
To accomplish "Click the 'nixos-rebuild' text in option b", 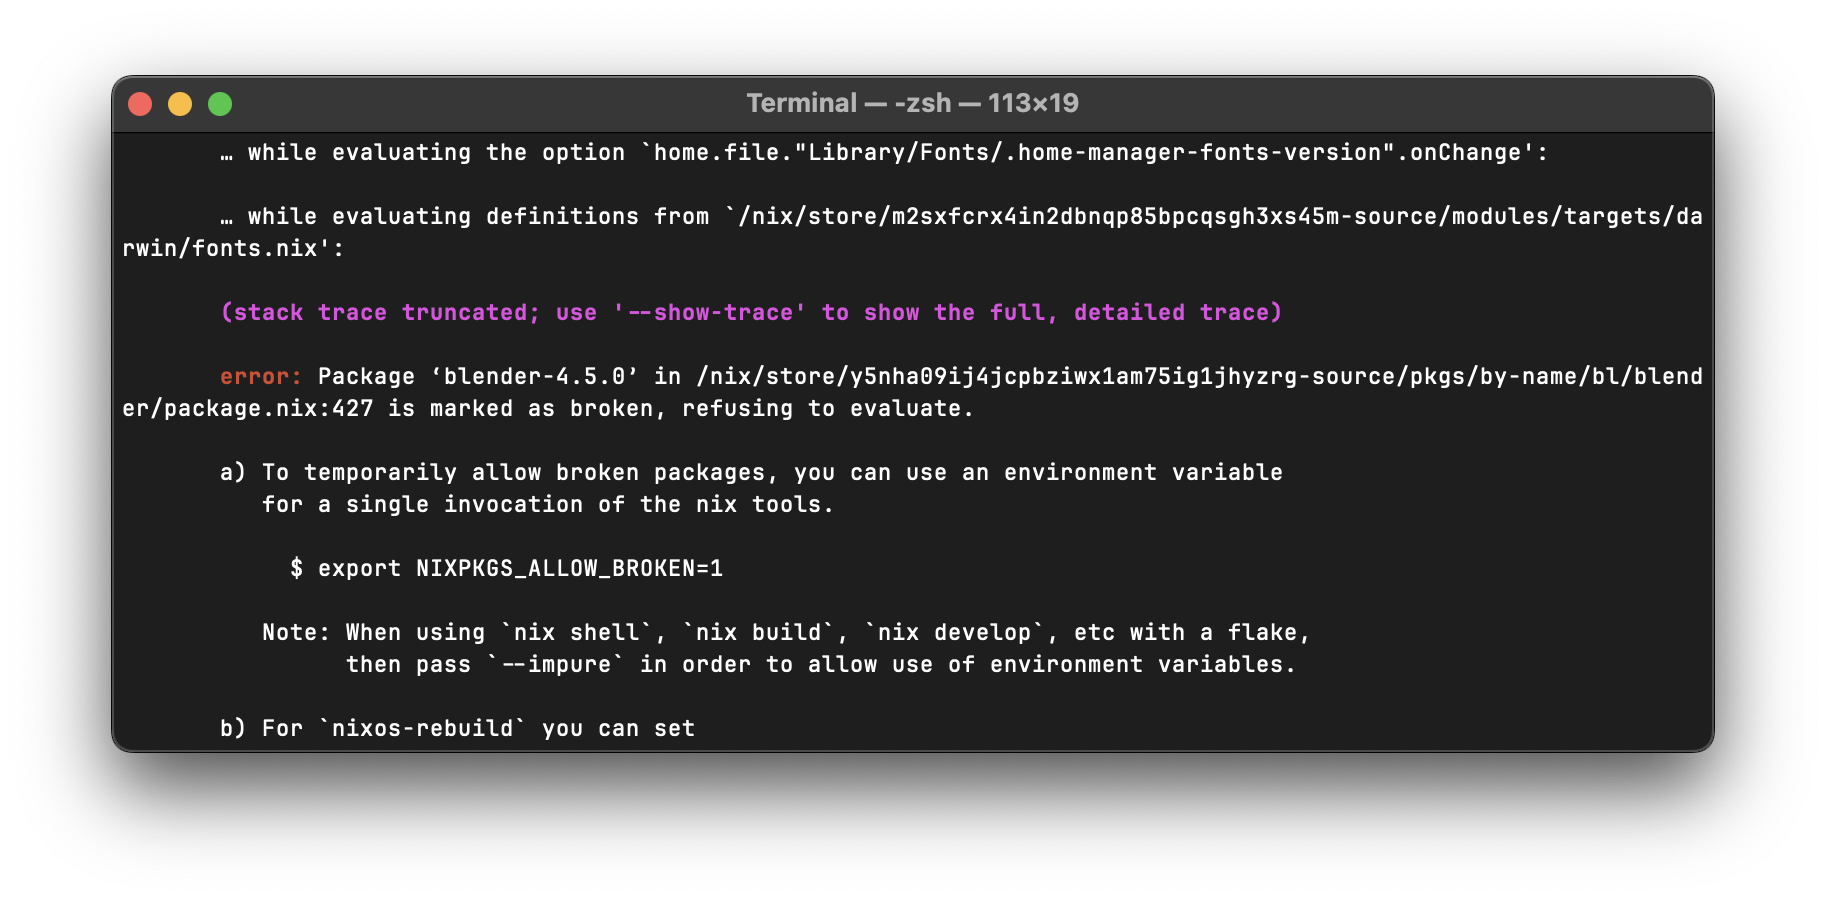I will 422,729.
